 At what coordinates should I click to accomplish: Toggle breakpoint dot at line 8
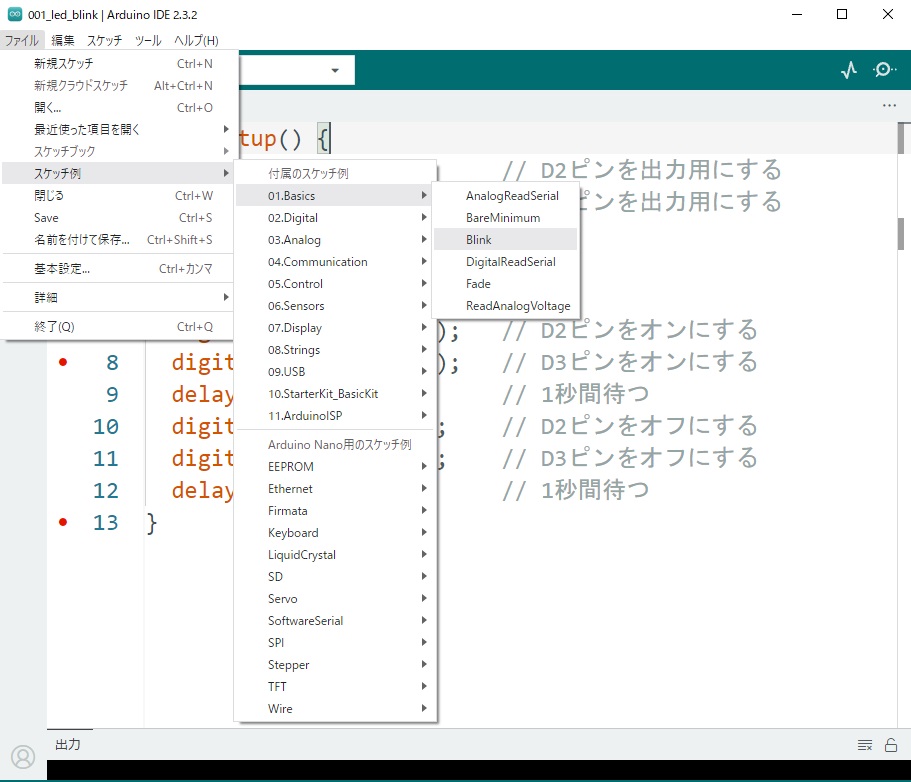(63, 363)
